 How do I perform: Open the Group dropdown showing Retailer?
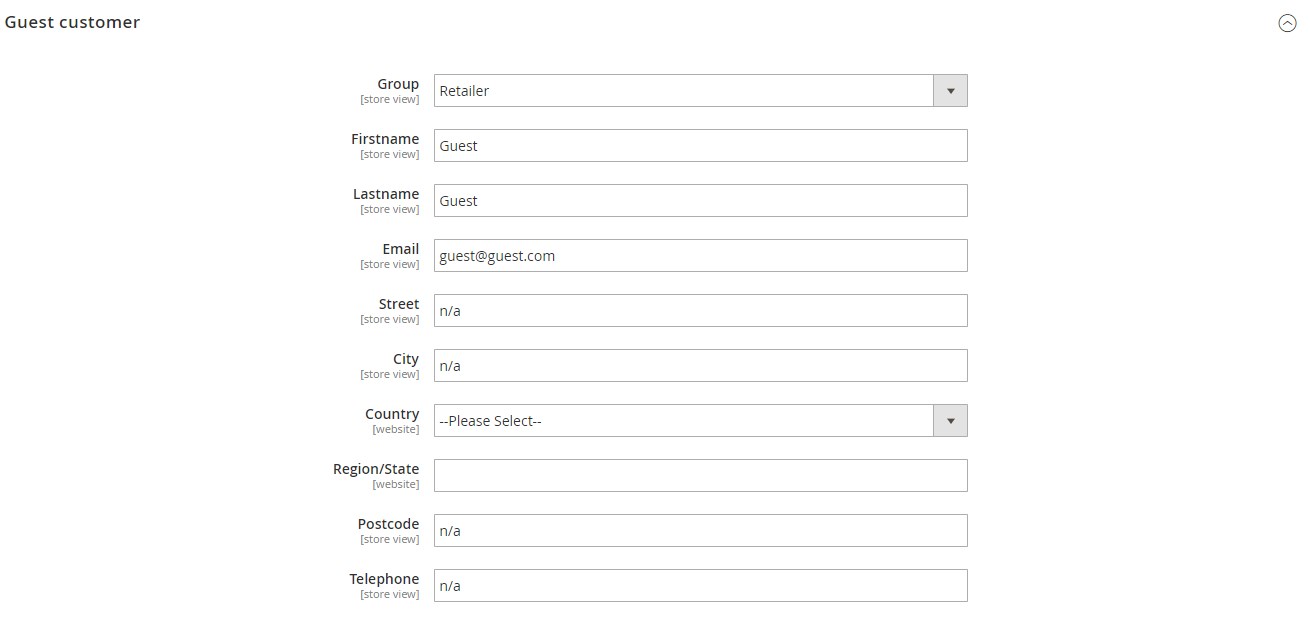700,91
